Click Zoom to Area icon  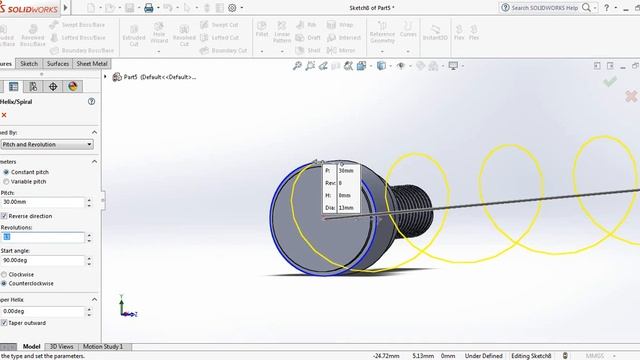(310, 66)
